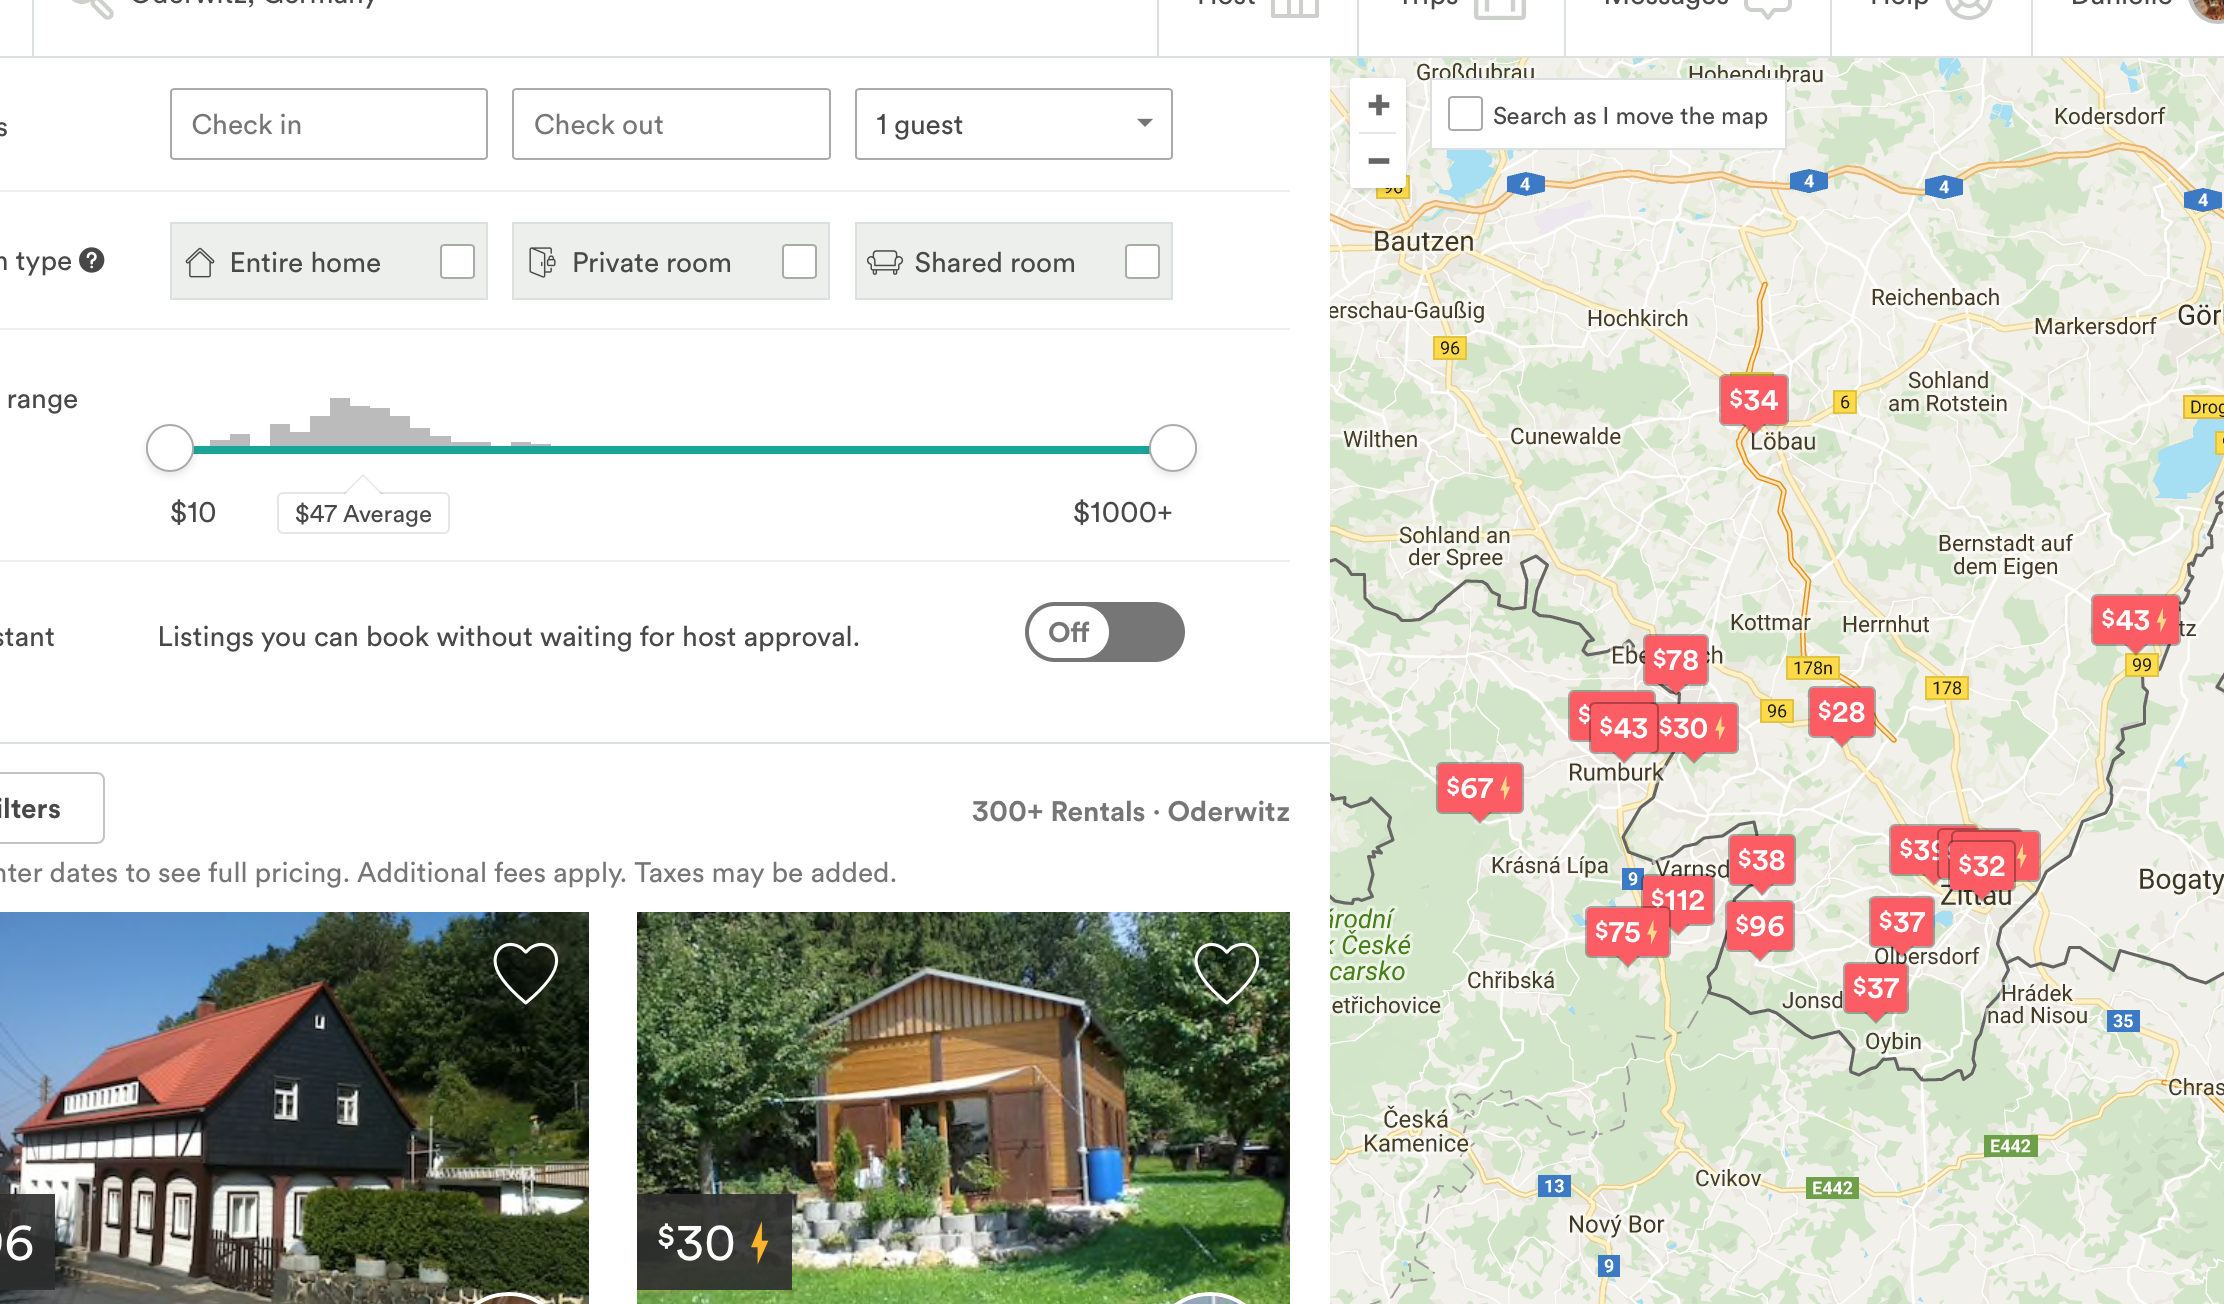Zoom out on the map
The width and height of the screenshot is (2224, 1304).
point(1379,161)
